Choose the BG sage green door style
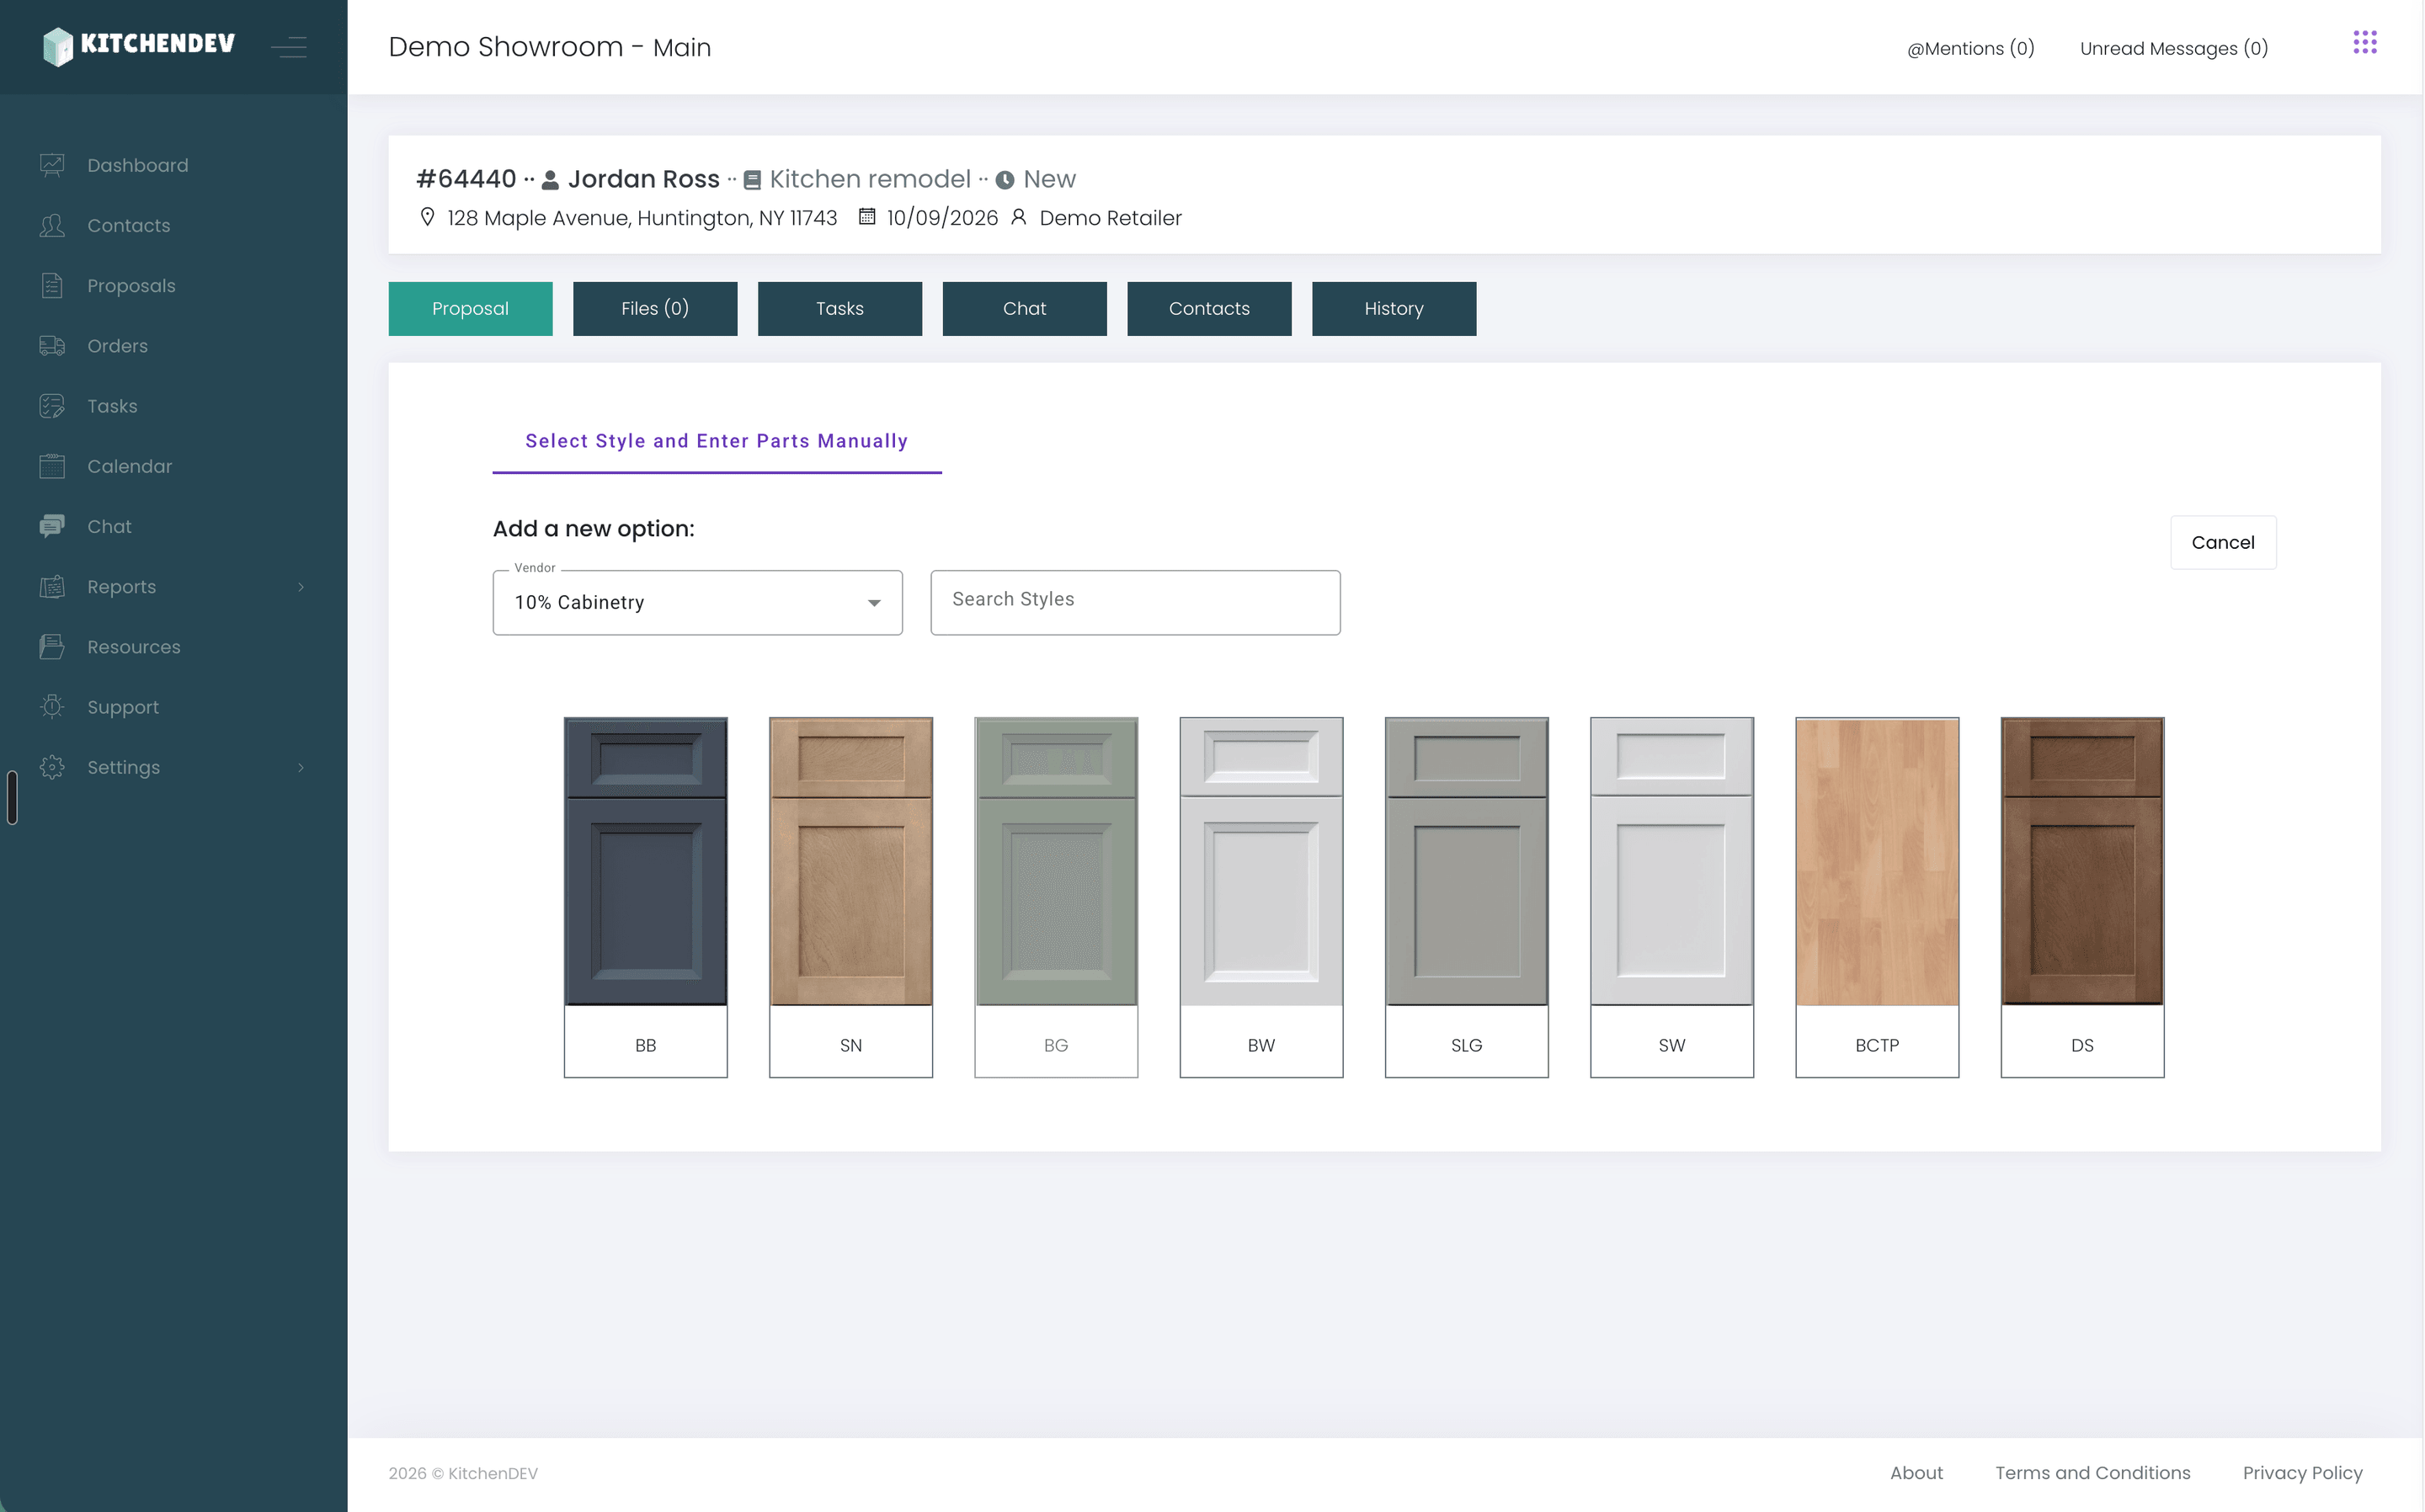This screenshot has height=1512, width=2425. [x=1056, y=896]
